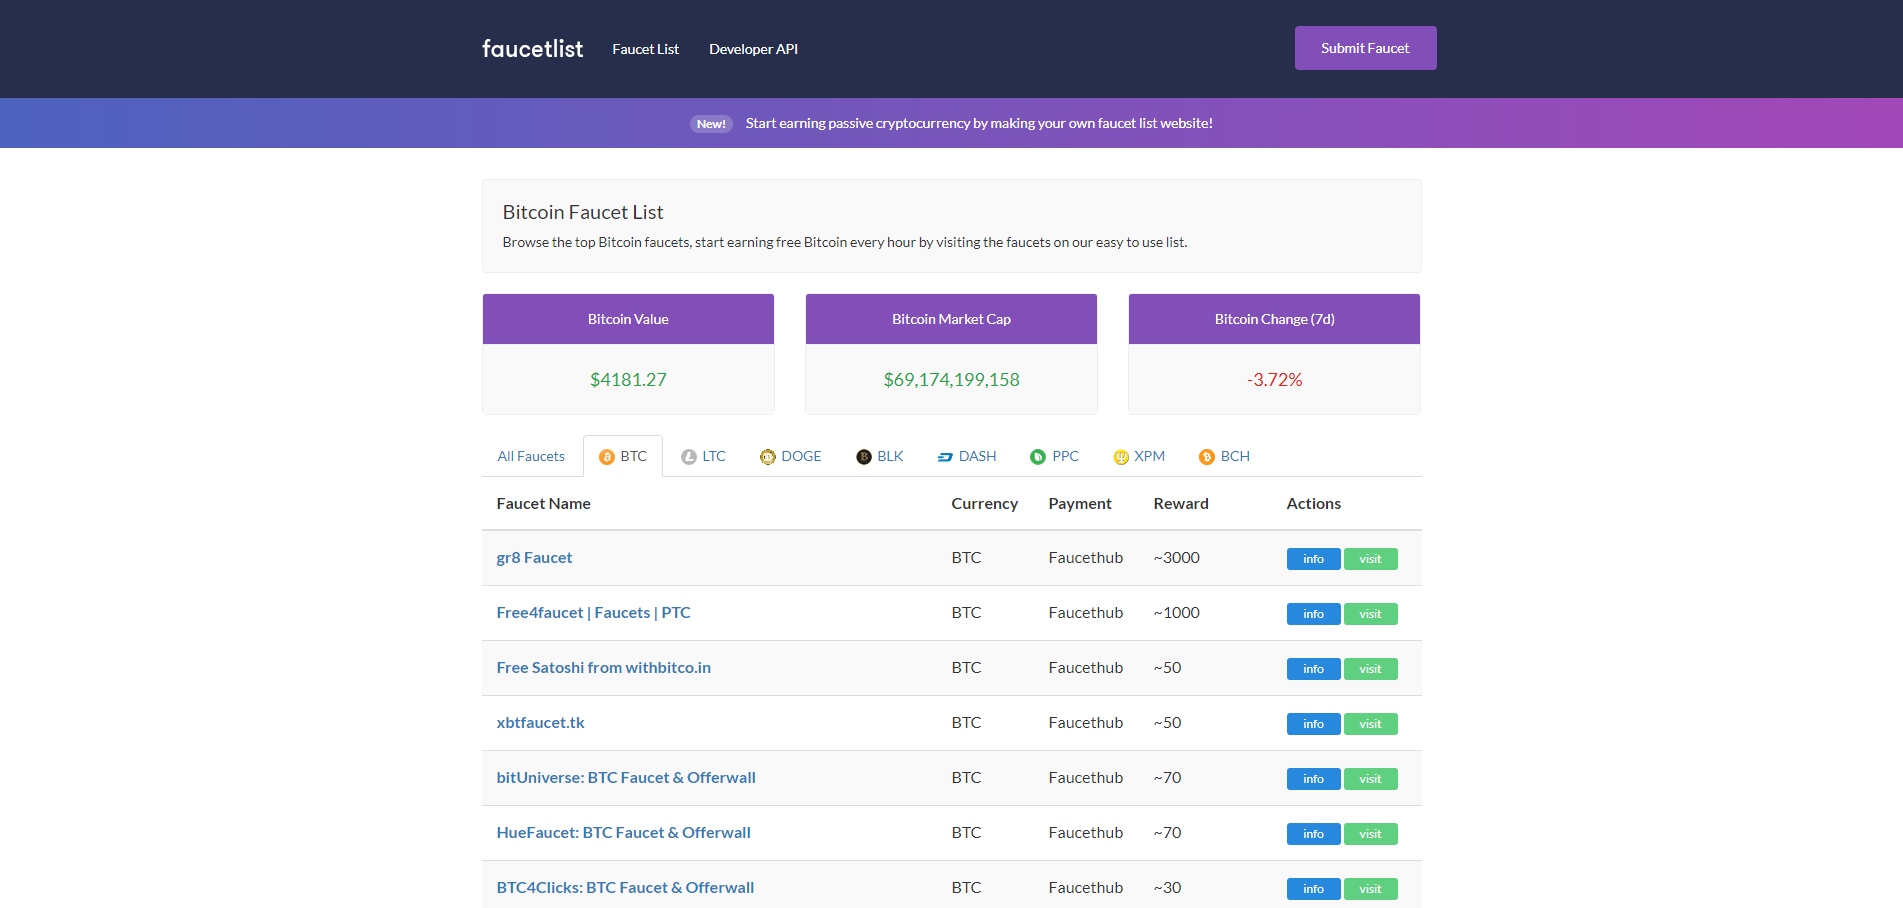Open the xbtfaucet.tk faucet link

pyautogui.click(x=540, y=722)
